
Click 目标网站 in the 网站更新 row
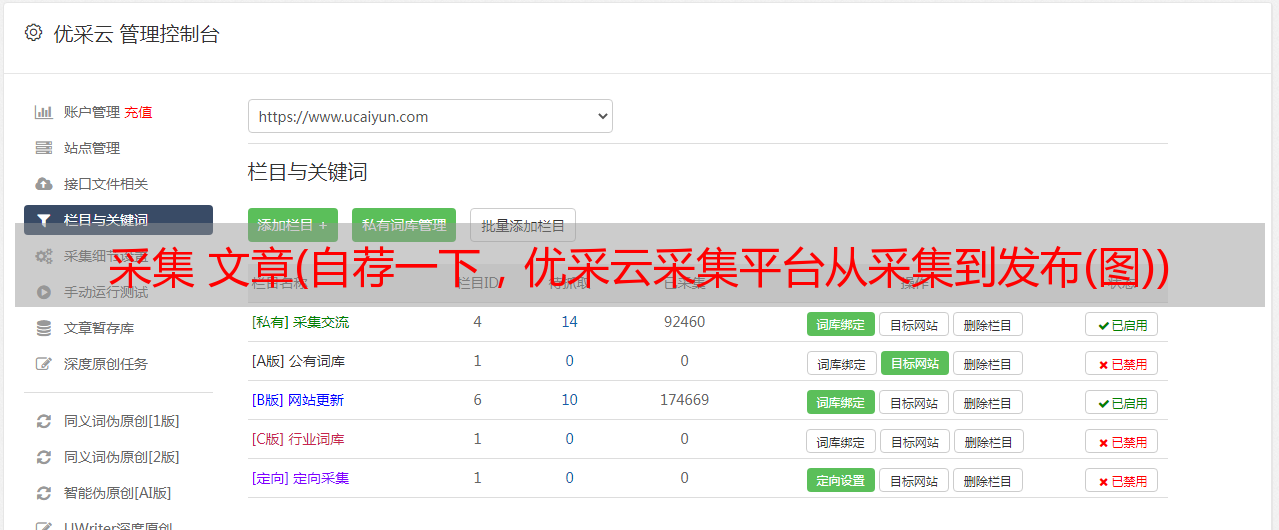pyautogui.click(x=914, y=402)
